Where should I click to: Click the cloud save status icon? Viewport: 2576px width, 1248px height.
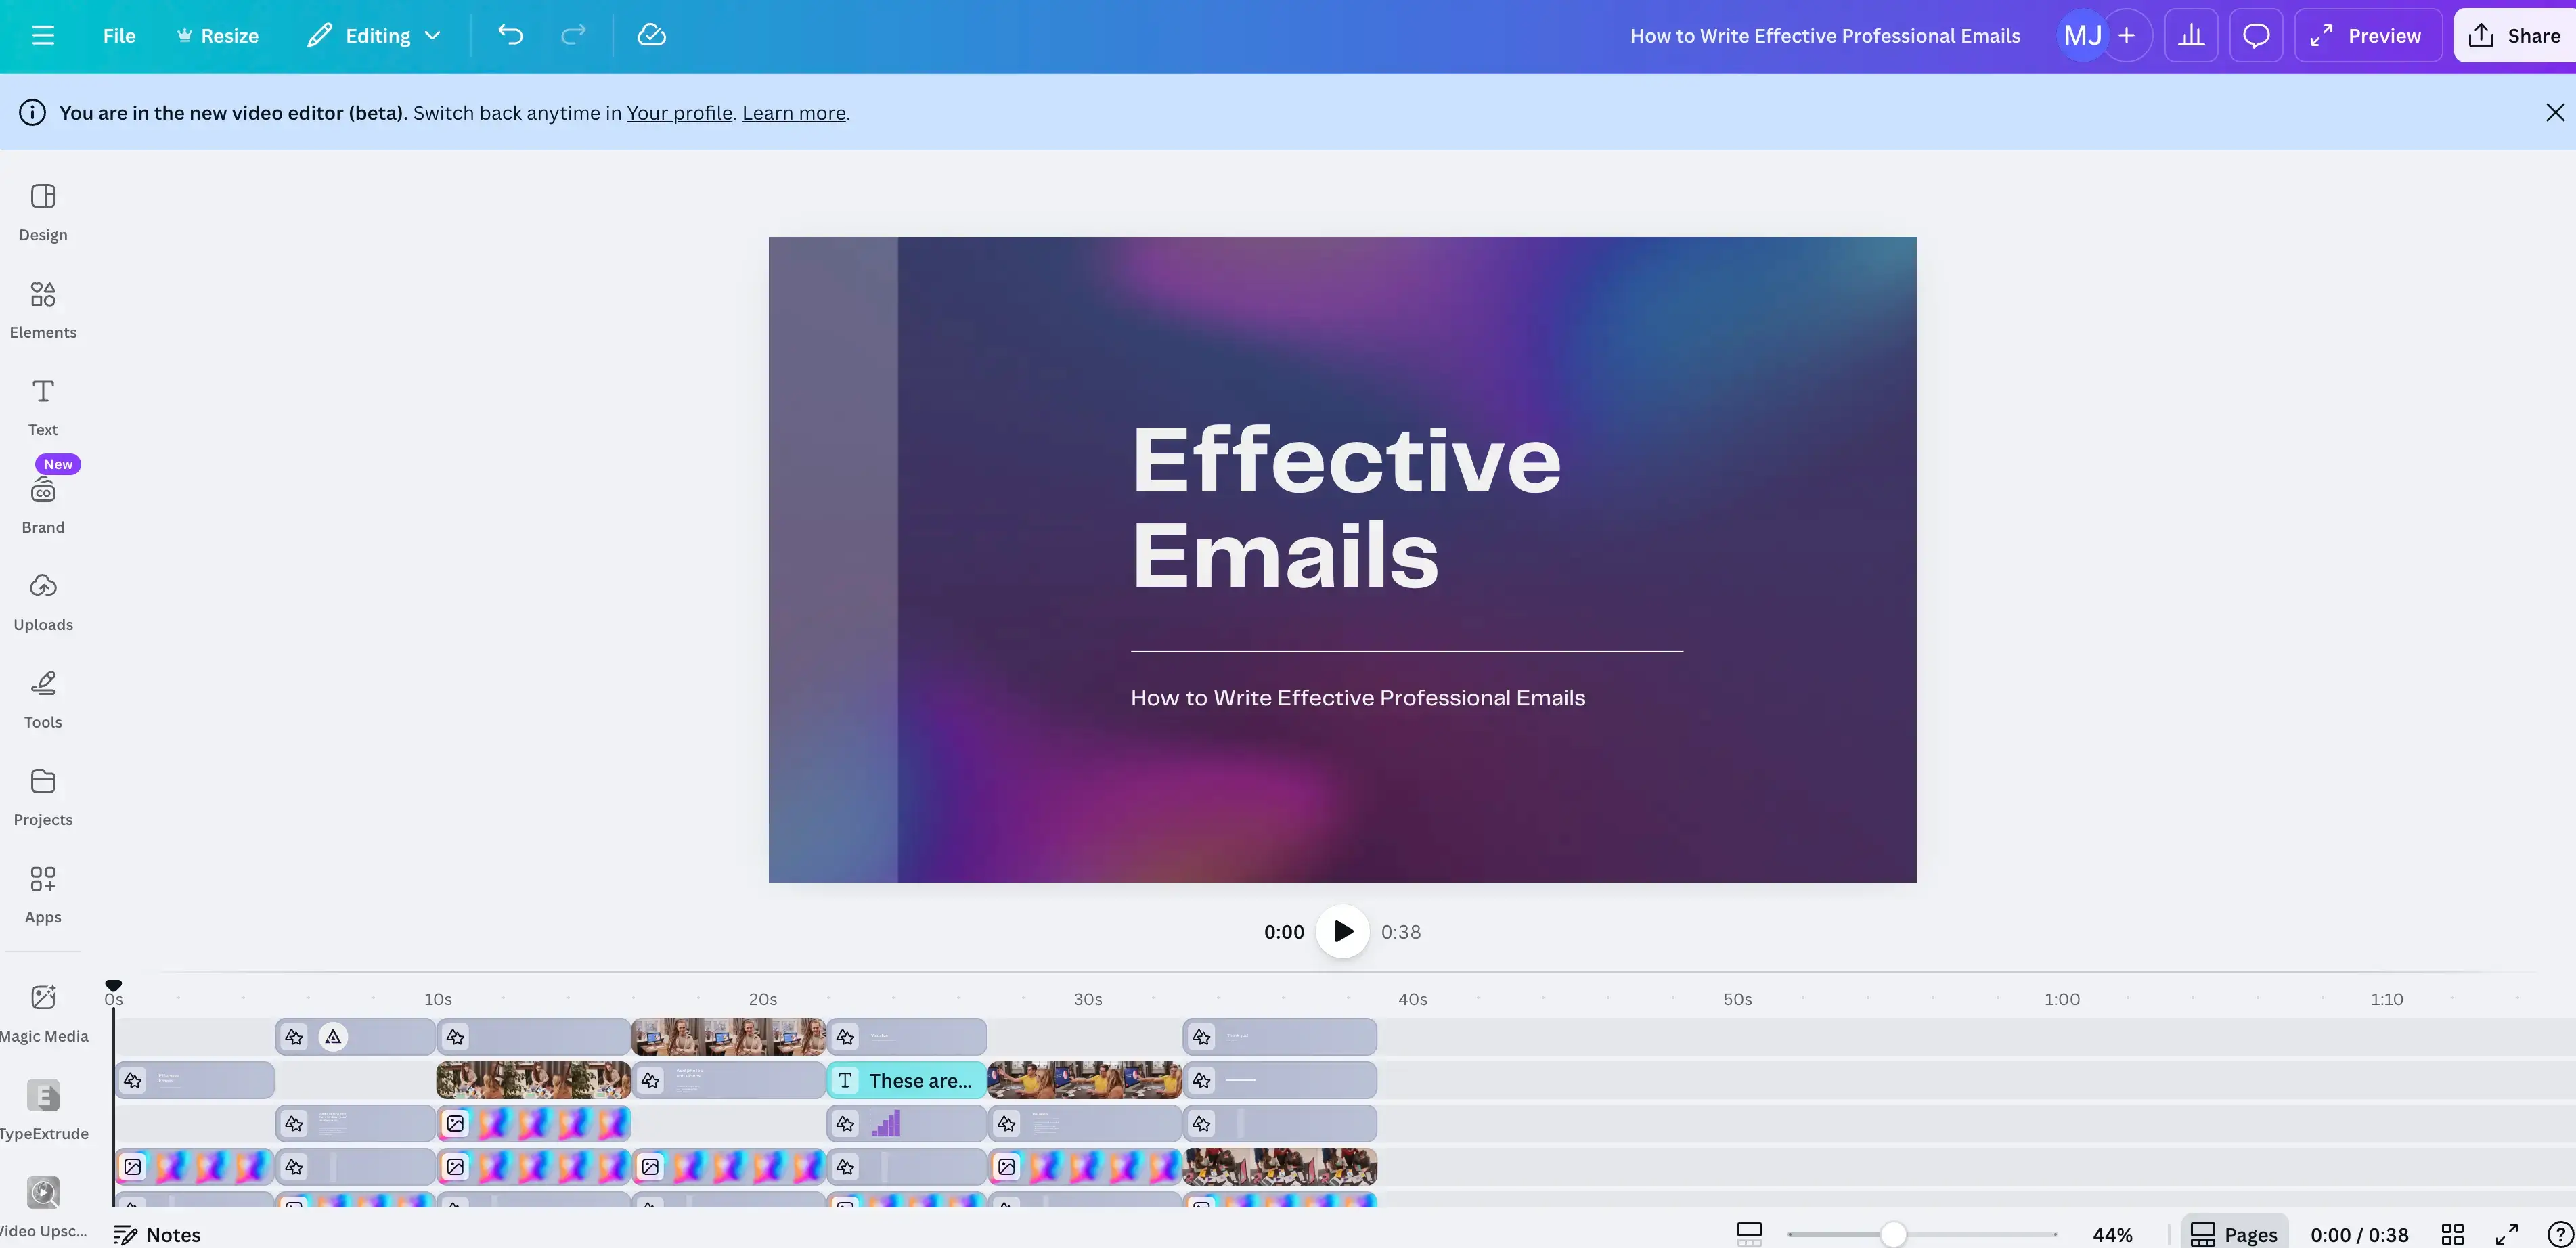tap(651, 36)
